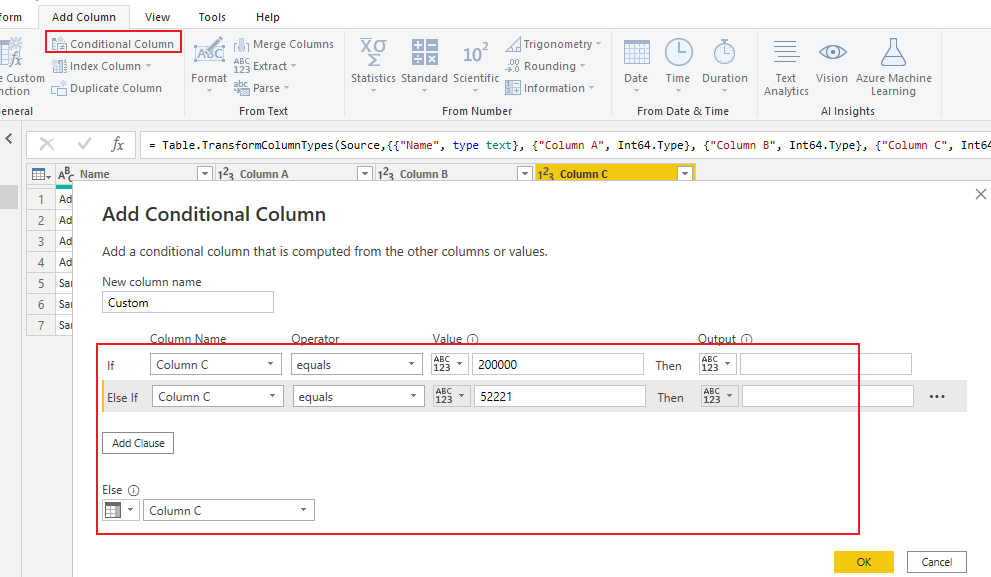Open the Information menu
This screenshot has height=577, width=991.
(x=550, y=88)
